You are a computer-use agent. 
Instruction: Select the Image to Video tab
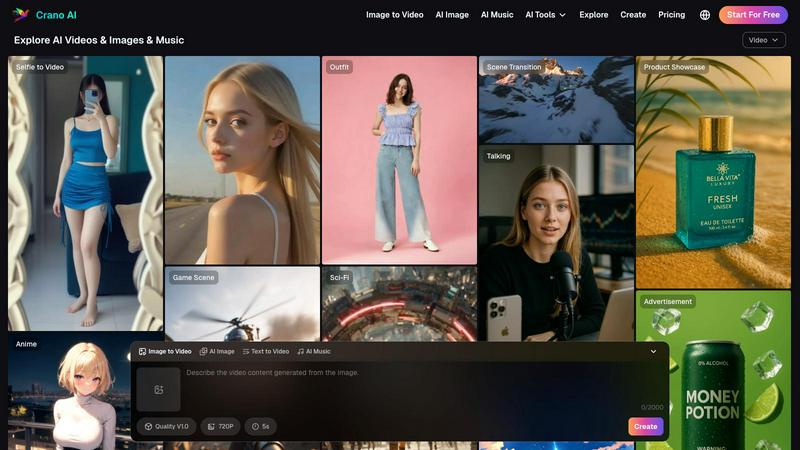165,352
